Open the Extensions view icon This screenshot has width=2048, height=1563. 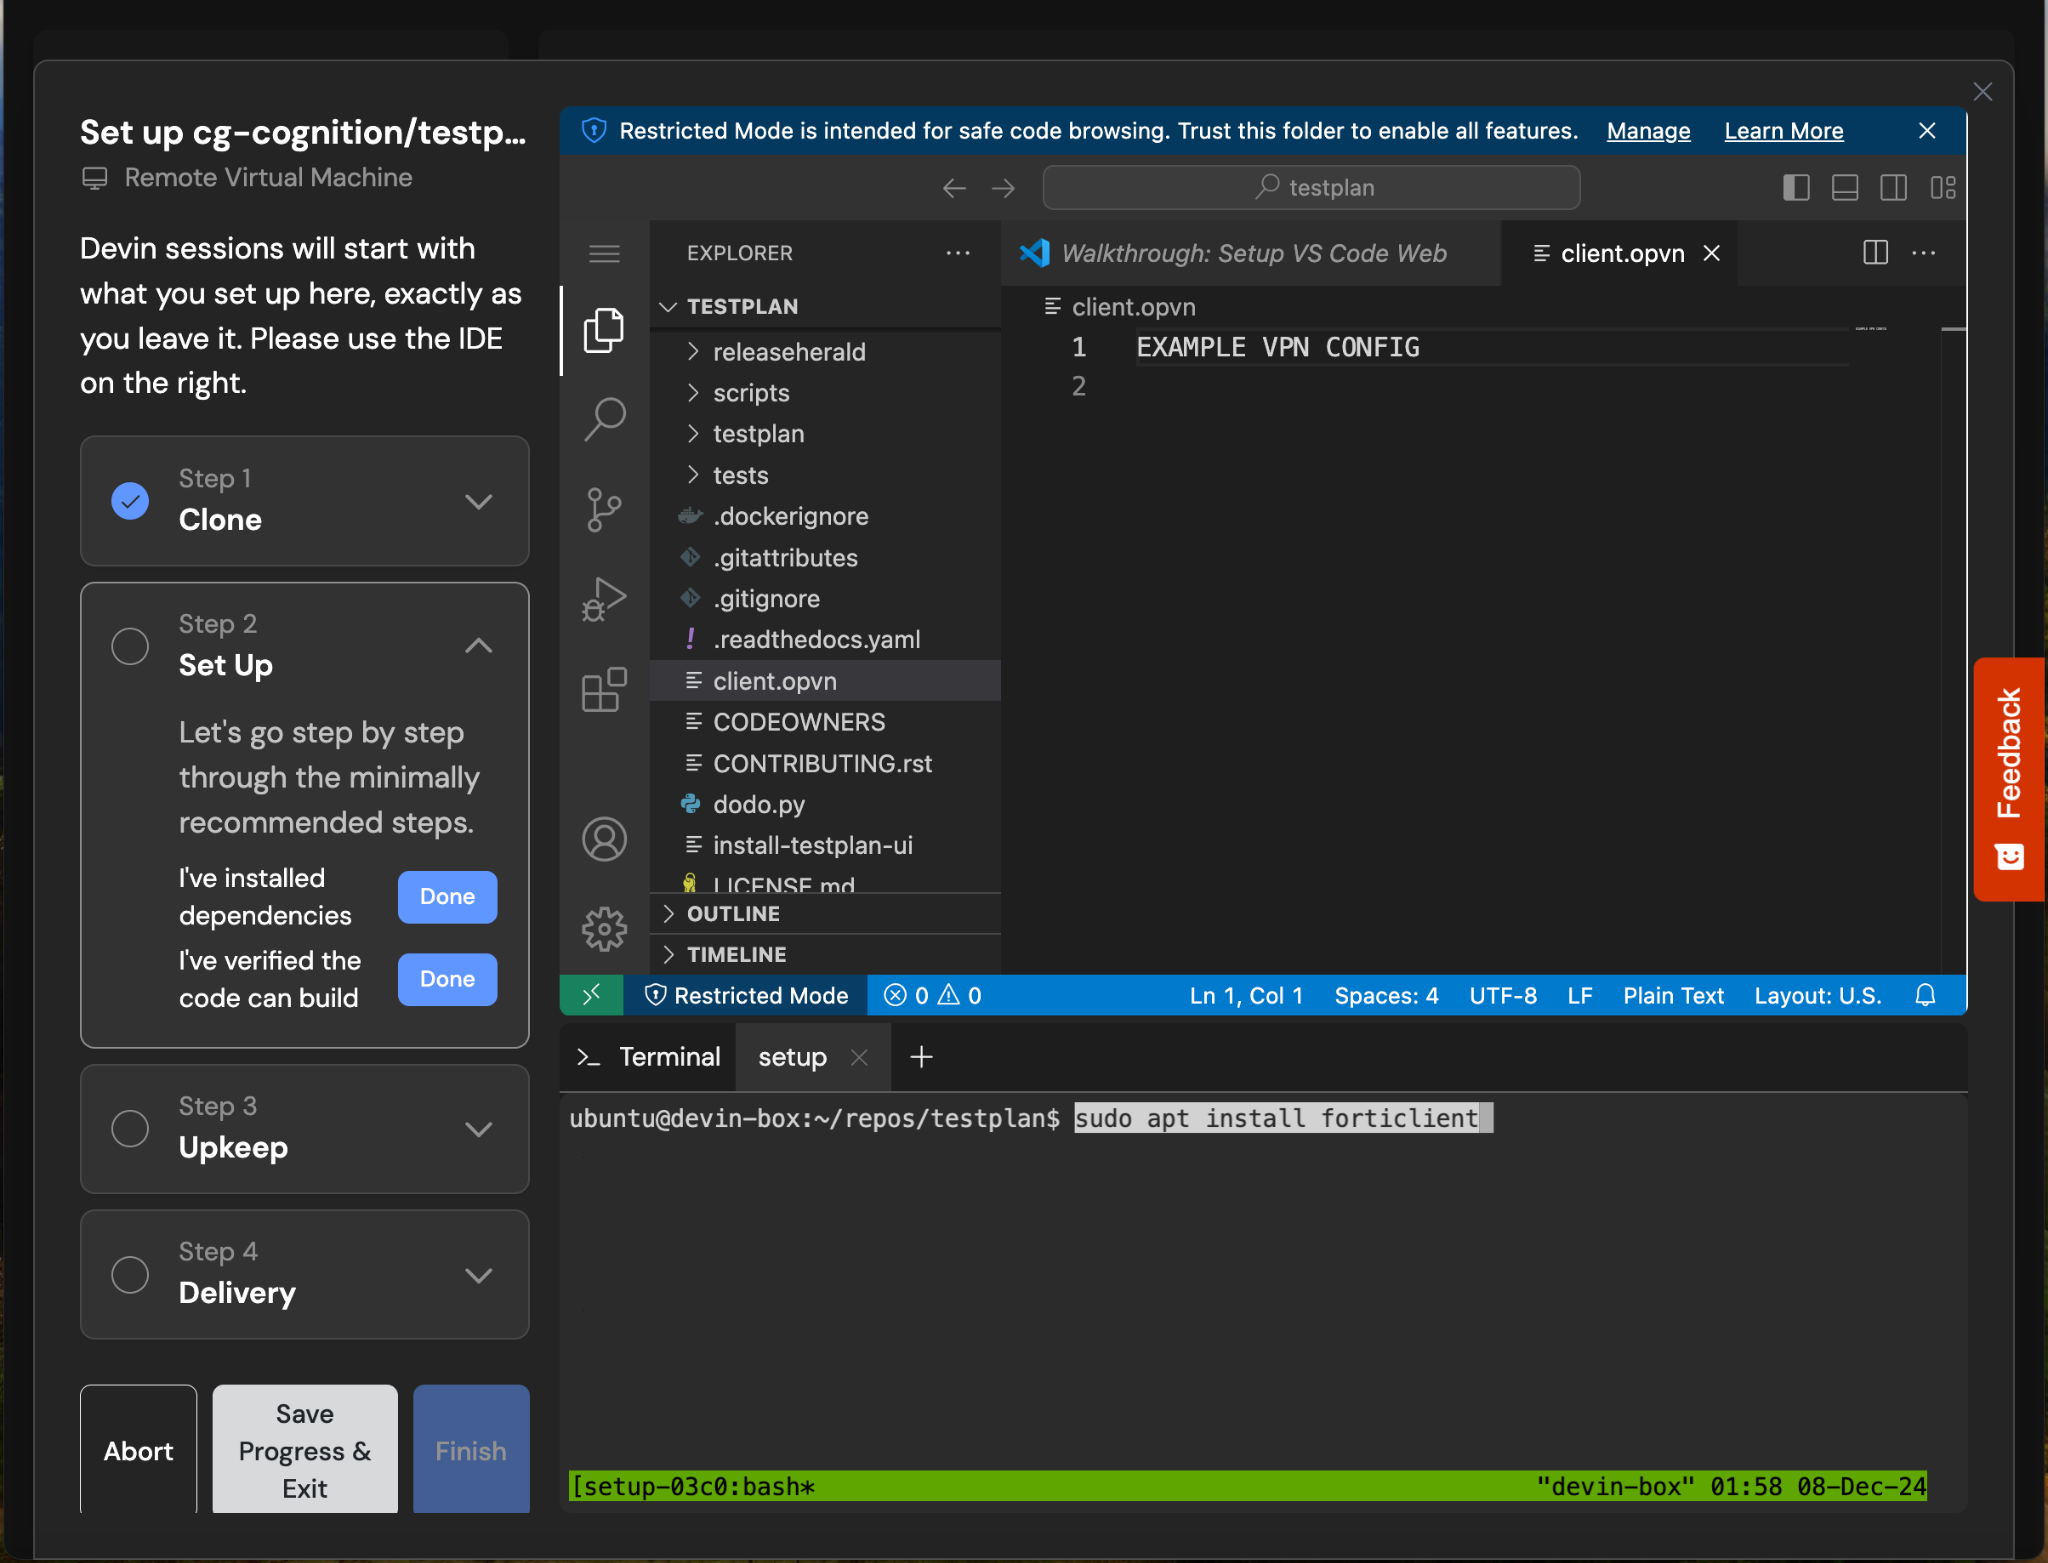[x=604, y=690]
